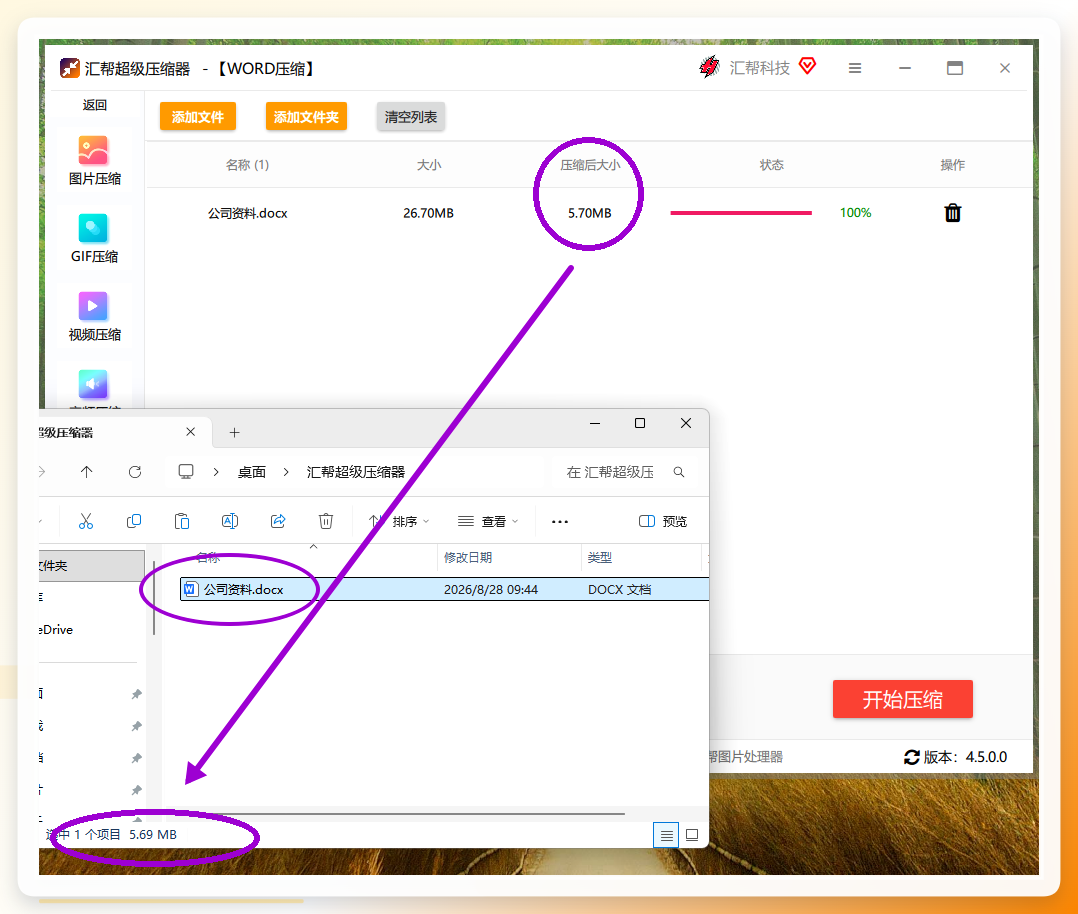Click 公司资料.docx in compressor list
The height and width of the screenshot is (914, 1078).
click(248, 213)
